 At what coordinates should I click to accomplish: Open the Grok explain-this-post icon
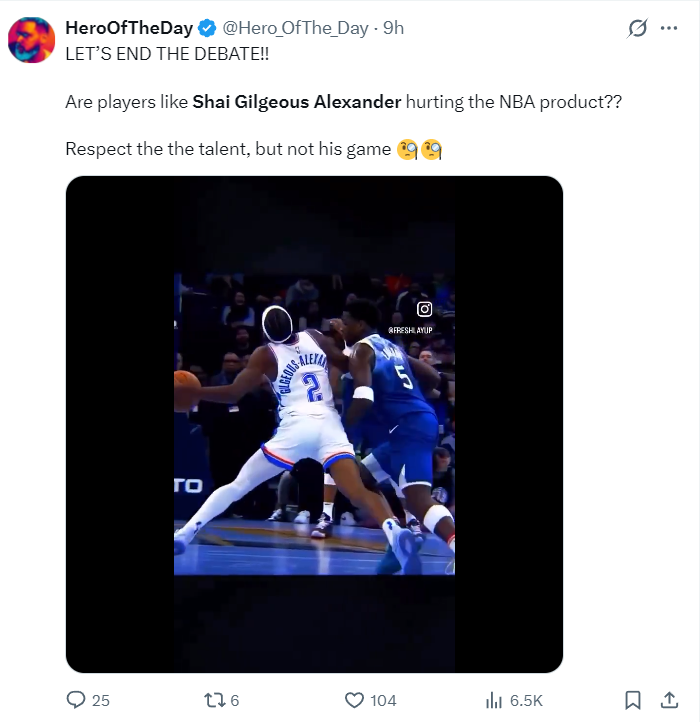(x=637, y=29)
